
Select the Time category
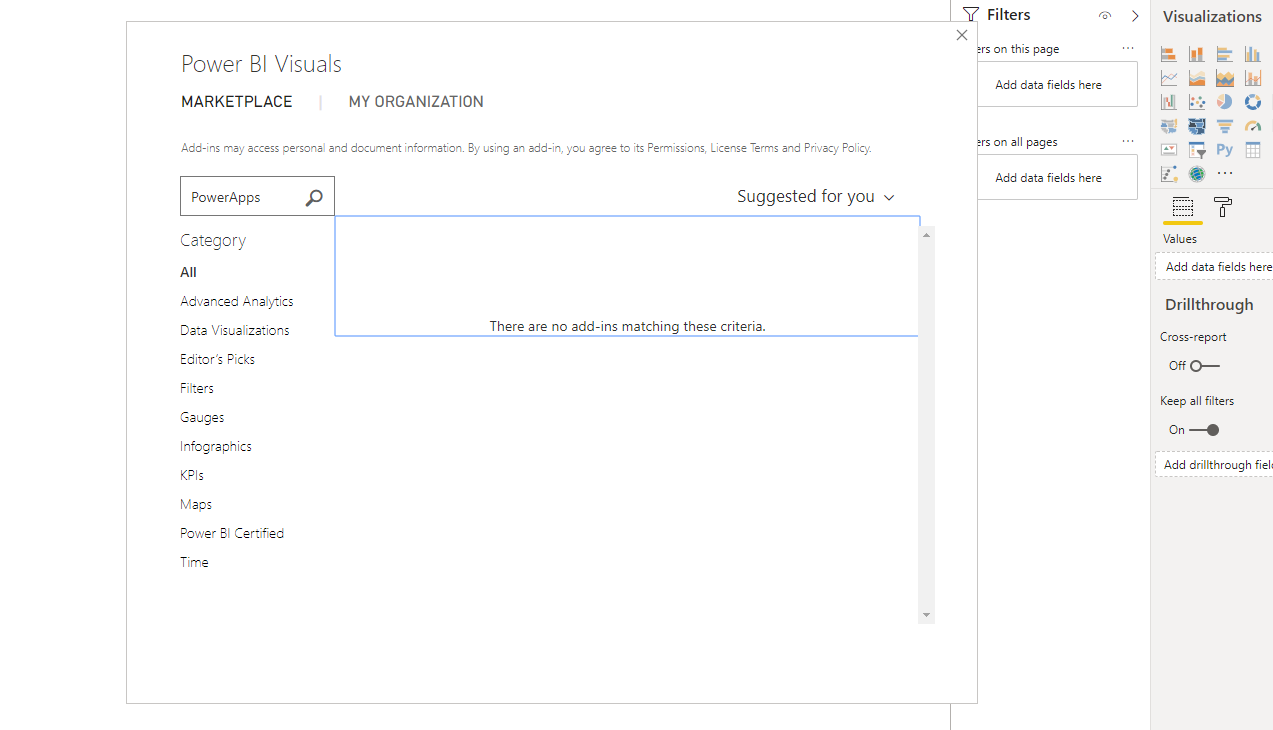(x=194, y=562)
